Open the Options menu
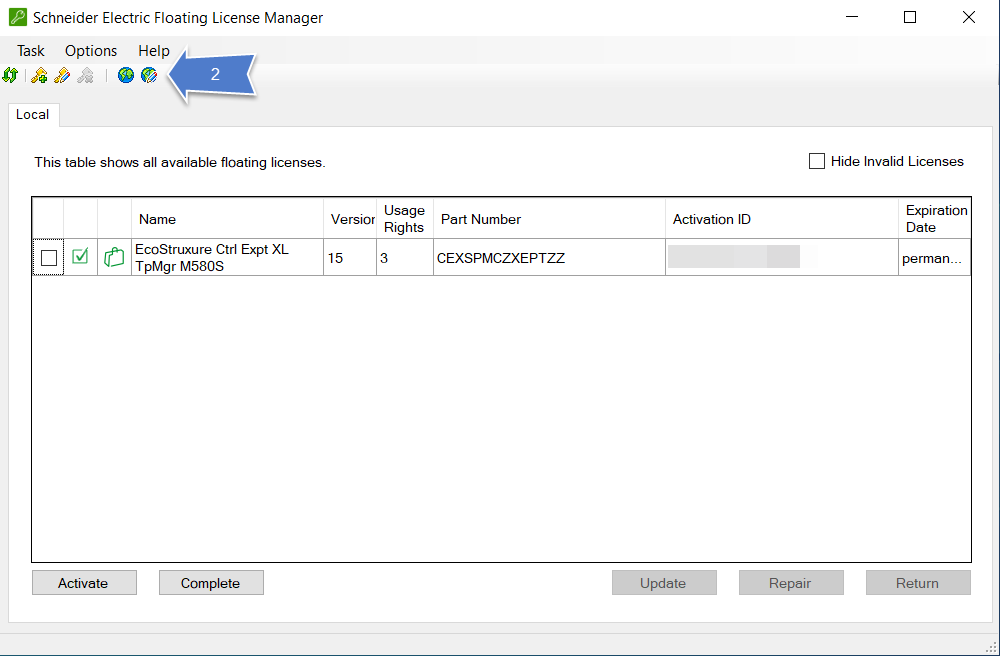Image resolution: width=1000 pixels, height=656 pixels. tap(91, 50)
